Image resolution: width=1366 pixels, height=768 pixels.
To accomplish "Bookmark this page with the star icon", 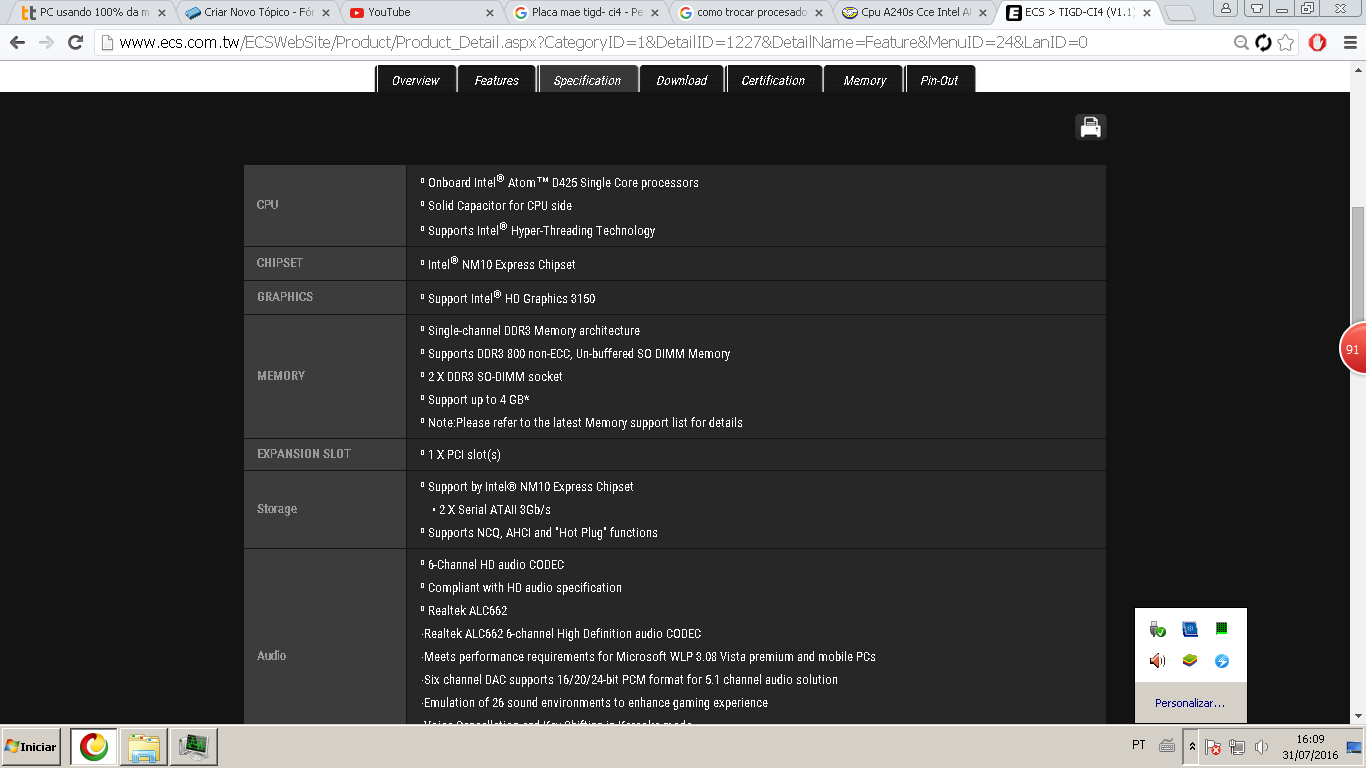I will (x=1286, y=43).
